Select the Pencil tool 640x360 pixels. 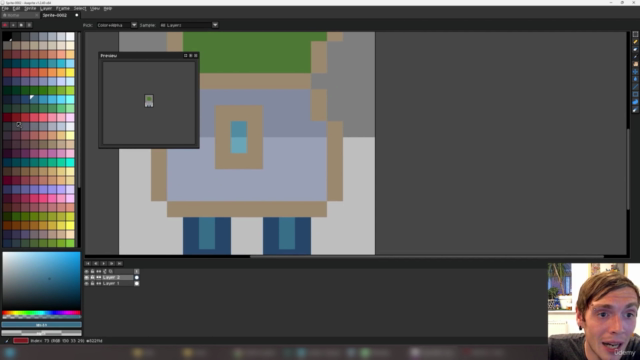(635, 42)
